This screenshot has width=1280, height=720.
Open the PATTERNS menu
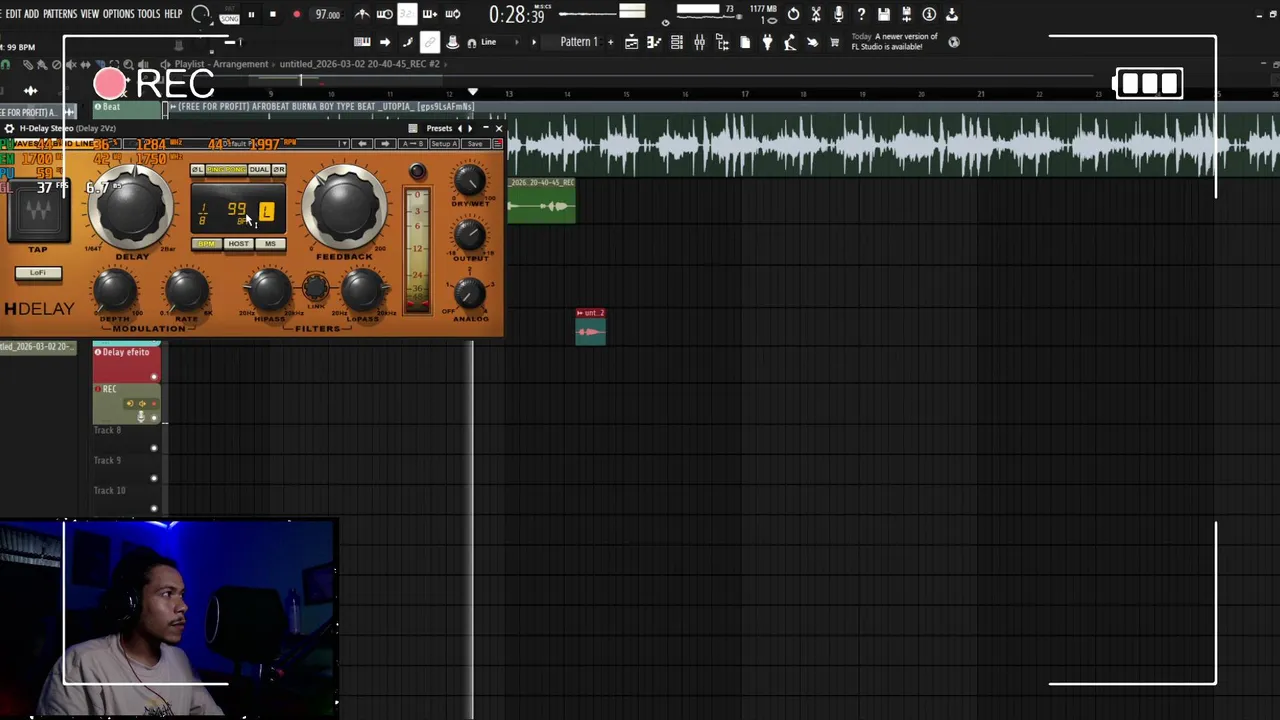pos(60,14)
